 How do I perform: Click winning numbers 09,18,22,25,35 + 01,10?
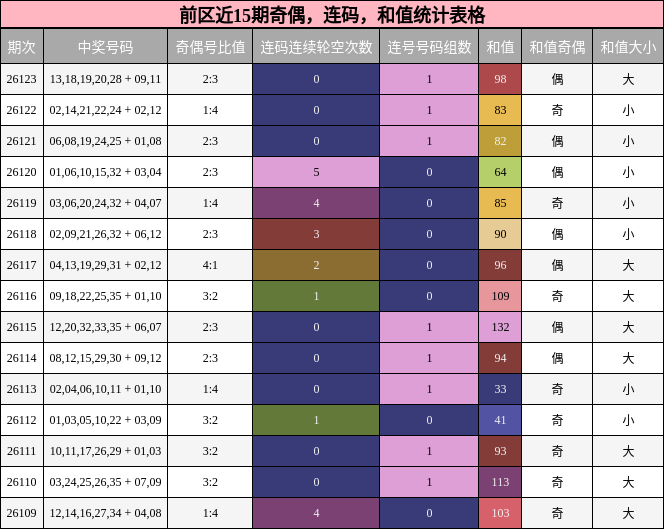[x=105, y=296]
